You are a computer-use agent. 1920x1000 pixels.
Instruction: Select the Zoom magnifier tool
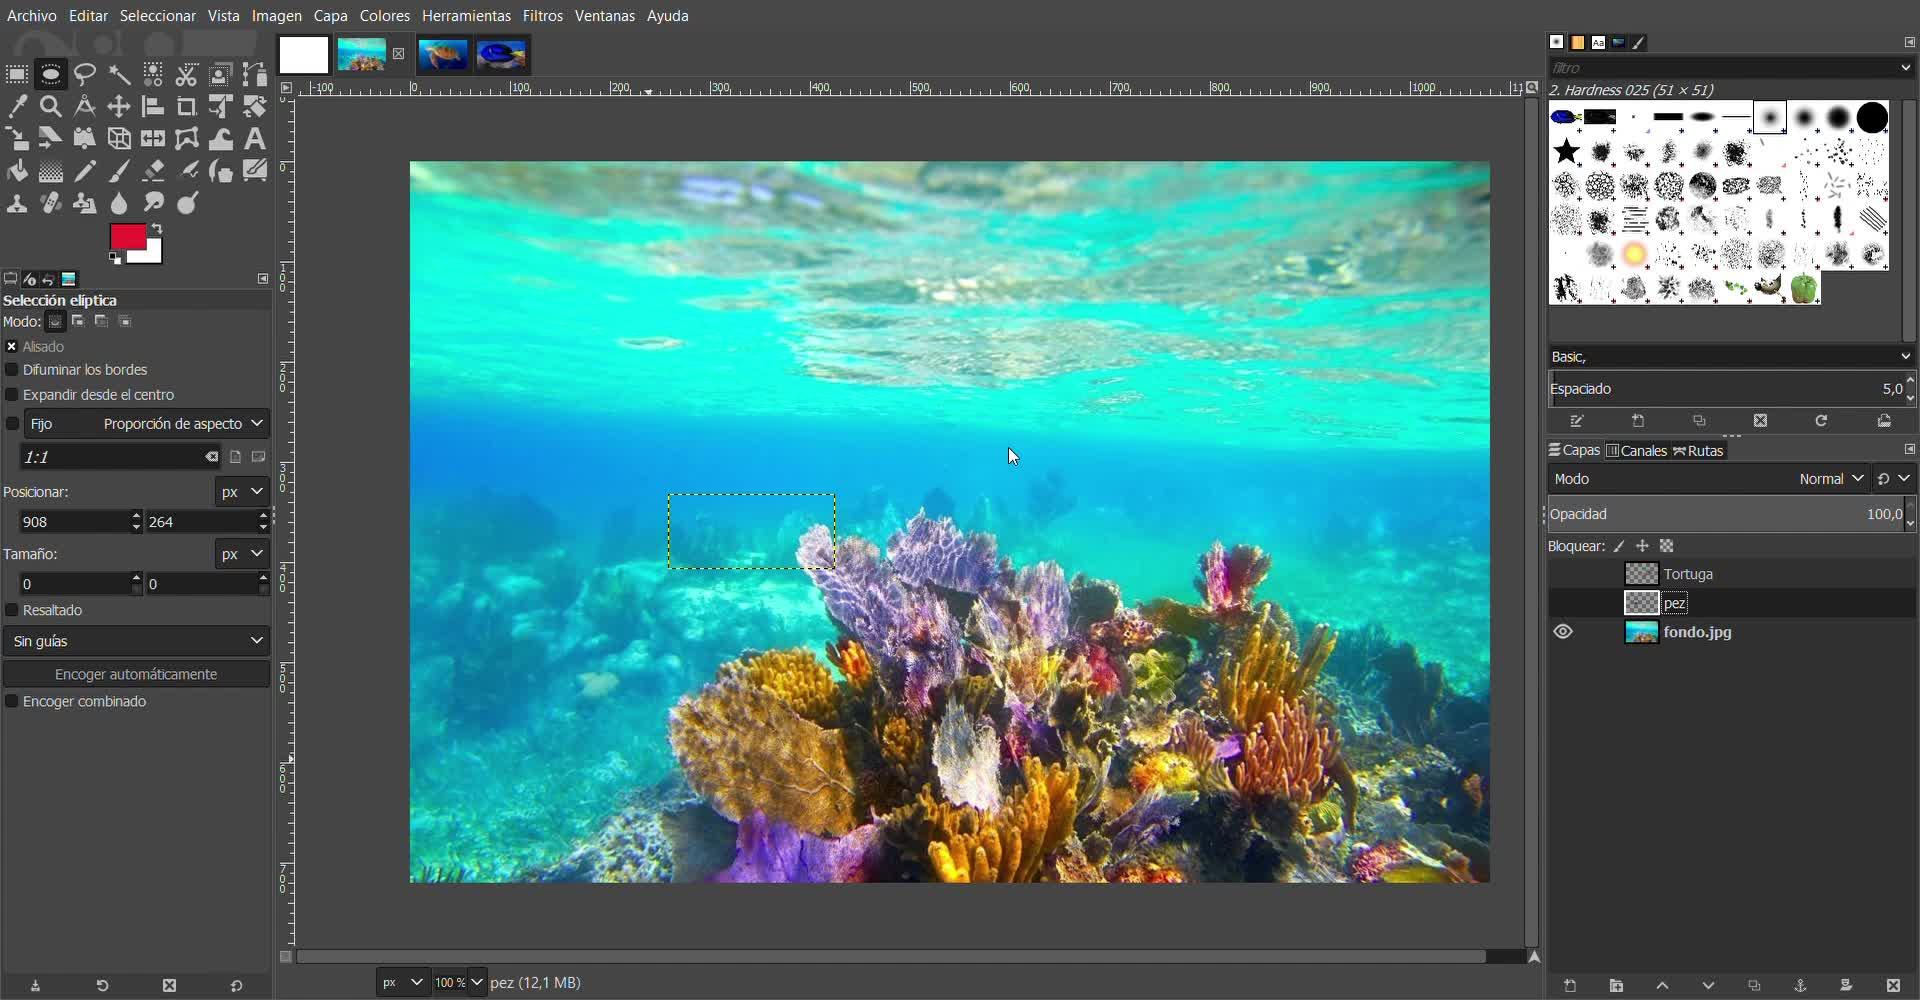click(x=51, y=106)
